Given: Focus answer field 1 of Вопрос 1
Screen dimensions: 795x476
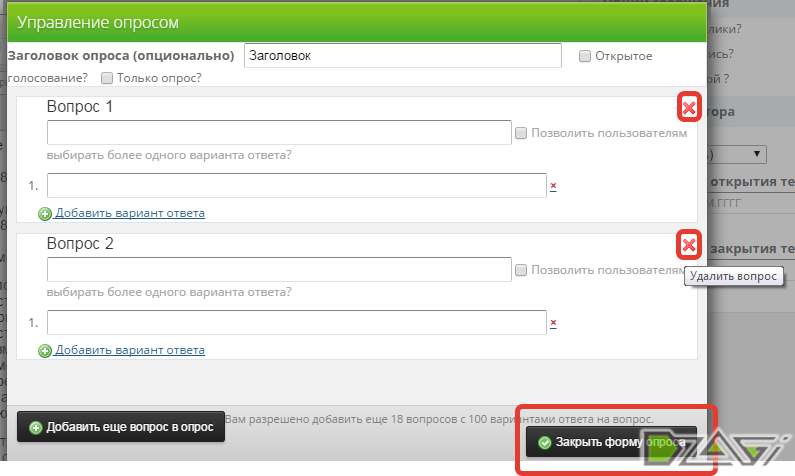Looking at the screenshot, I should click(x=297, y=185).
